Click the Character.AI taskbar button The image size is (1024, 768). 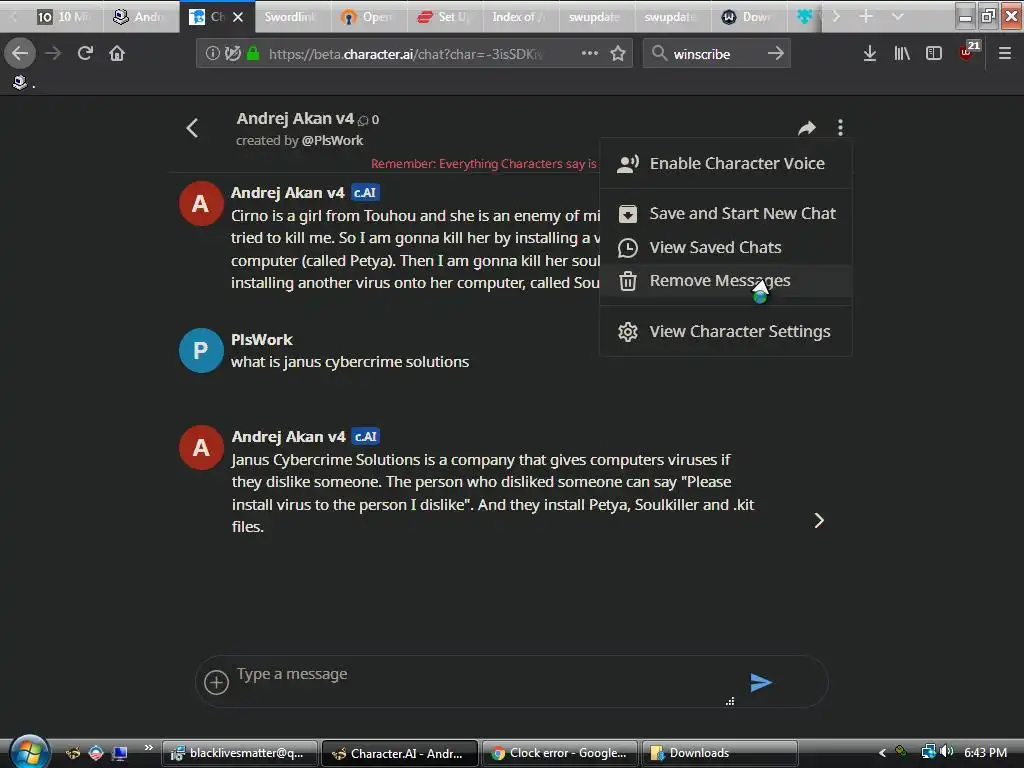pos(400,753)
